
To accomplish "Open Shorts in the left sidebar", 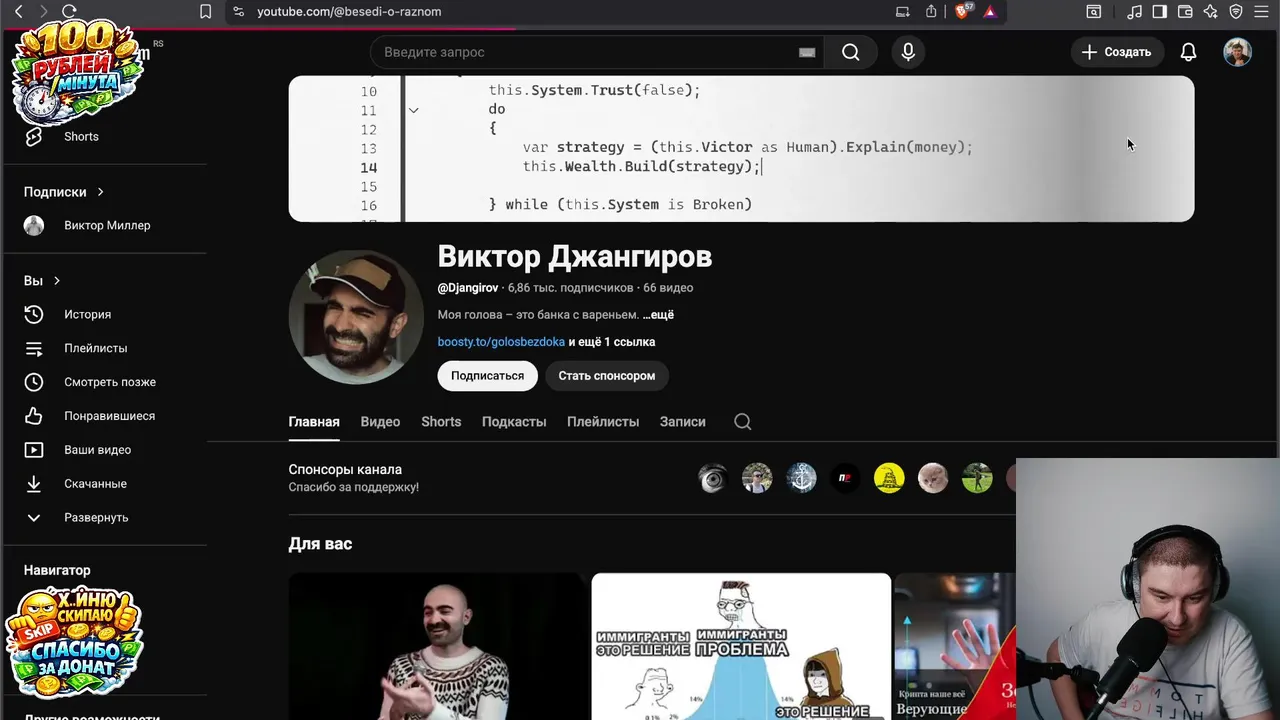I will [81, 137].
